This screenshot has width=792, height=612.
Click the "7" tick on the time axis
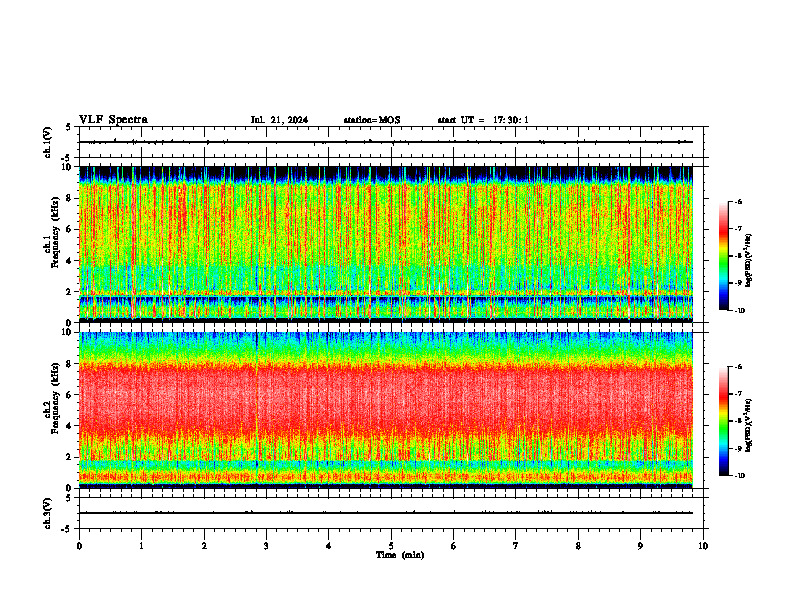tap(516, 546)
